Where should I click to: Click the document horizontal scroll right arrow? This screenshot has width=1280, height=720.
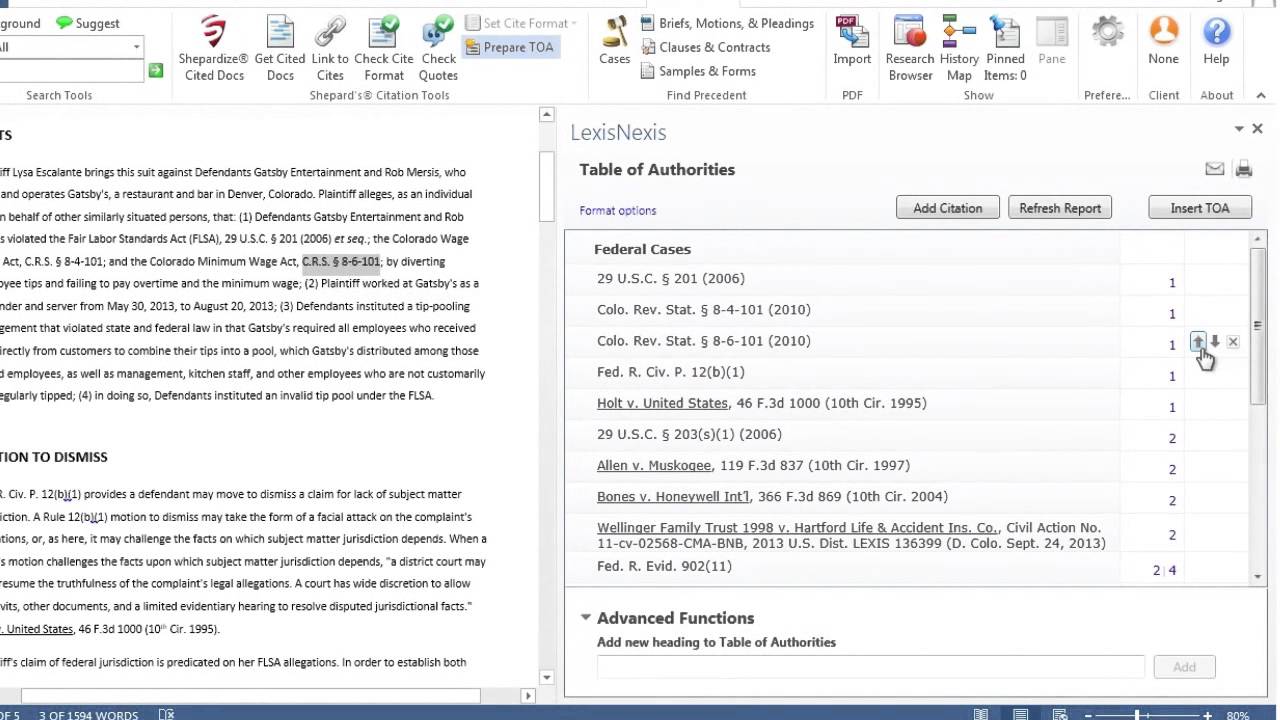click(x=528, y=695)
